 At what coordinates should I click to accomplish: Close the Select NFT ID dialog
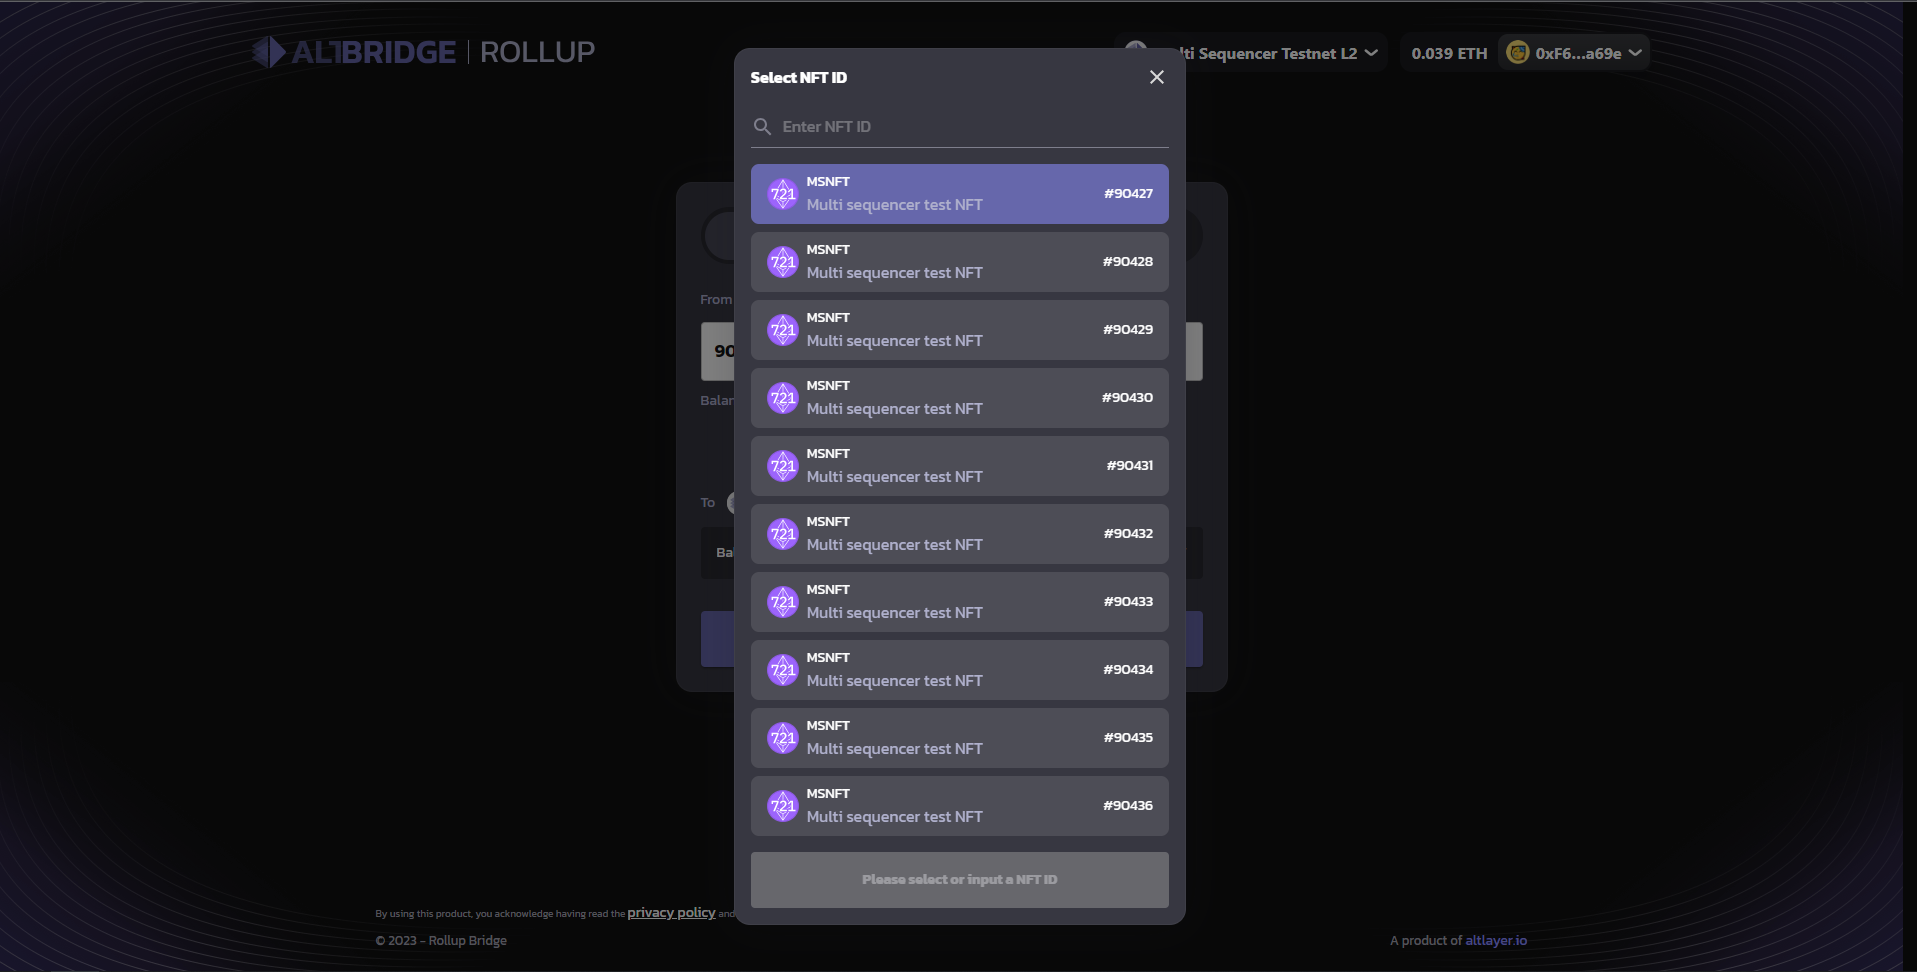click(x=1156, y=77)
